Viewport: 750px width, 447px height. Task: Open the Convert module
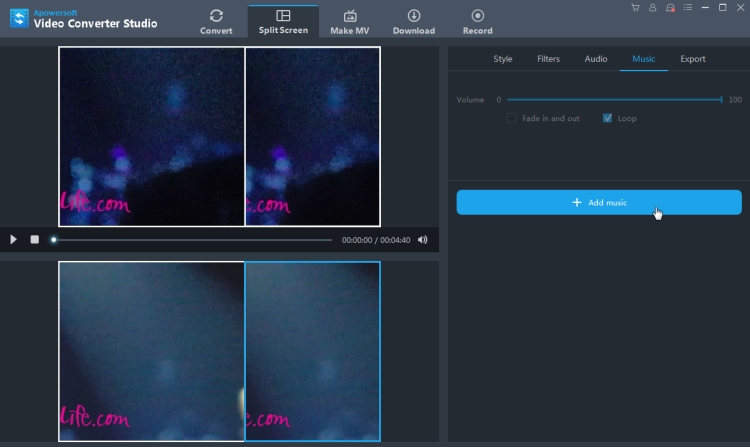pyautogui.click(x=216, y=22)
